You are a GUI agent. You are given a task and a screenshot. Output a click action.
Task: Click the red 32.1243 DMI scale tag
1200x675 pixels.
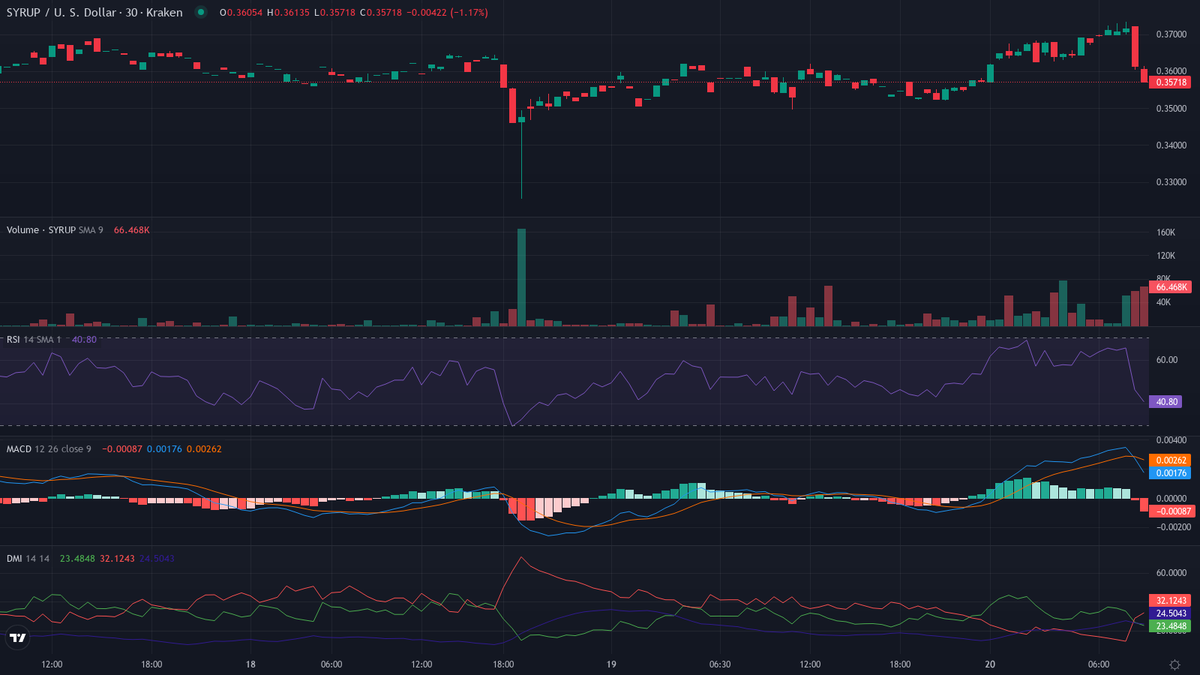click(1171, 601)
